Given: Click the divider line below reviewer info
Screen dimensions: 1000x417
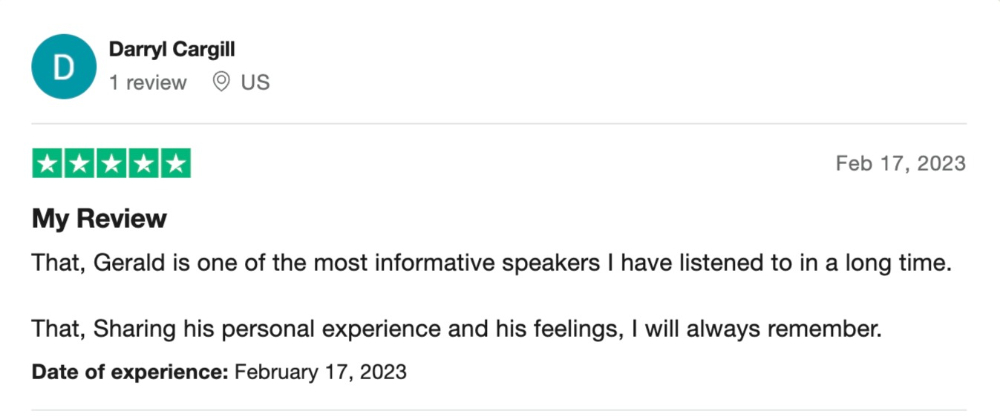Looking at the screenshot, I should [500, 124].
